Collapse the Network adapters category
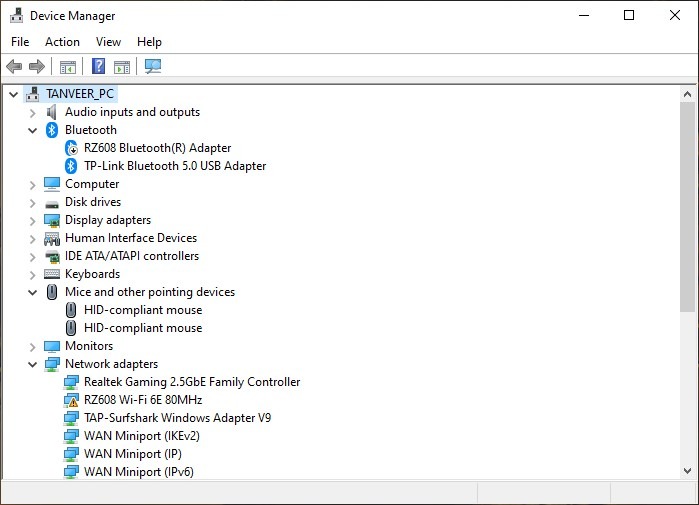 point(33,365)
